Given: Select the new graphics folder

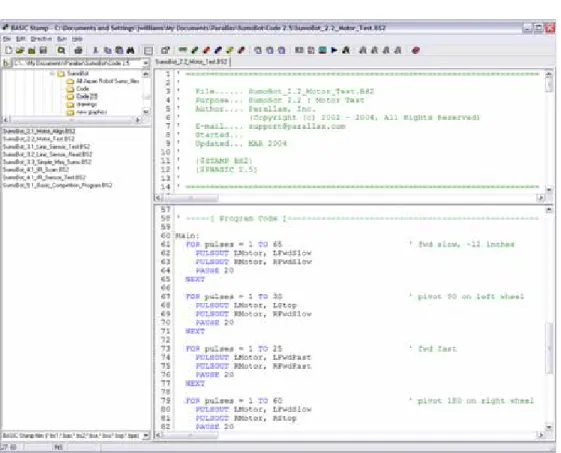Looking at the screenshot, I should coord(92,112).
